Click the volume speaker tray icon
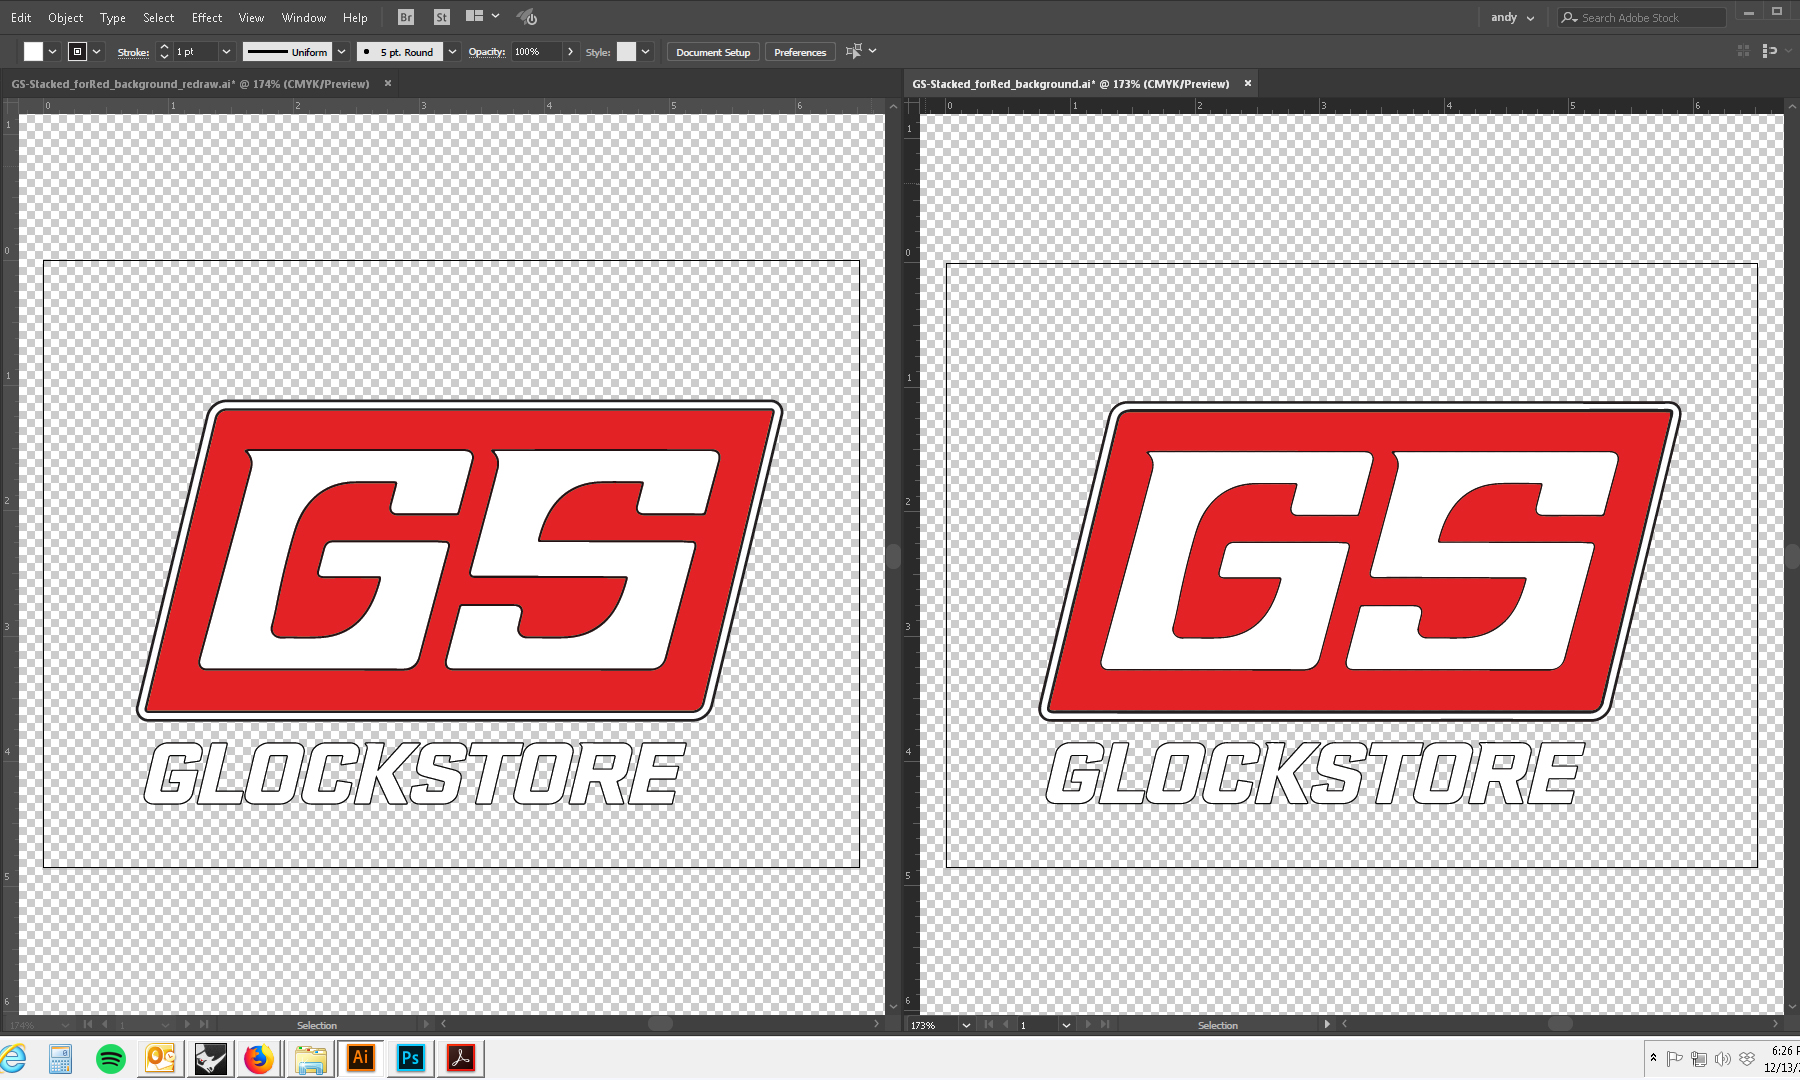The width and height of the screenshot is (1800, 1080). coord(1722,1059)
